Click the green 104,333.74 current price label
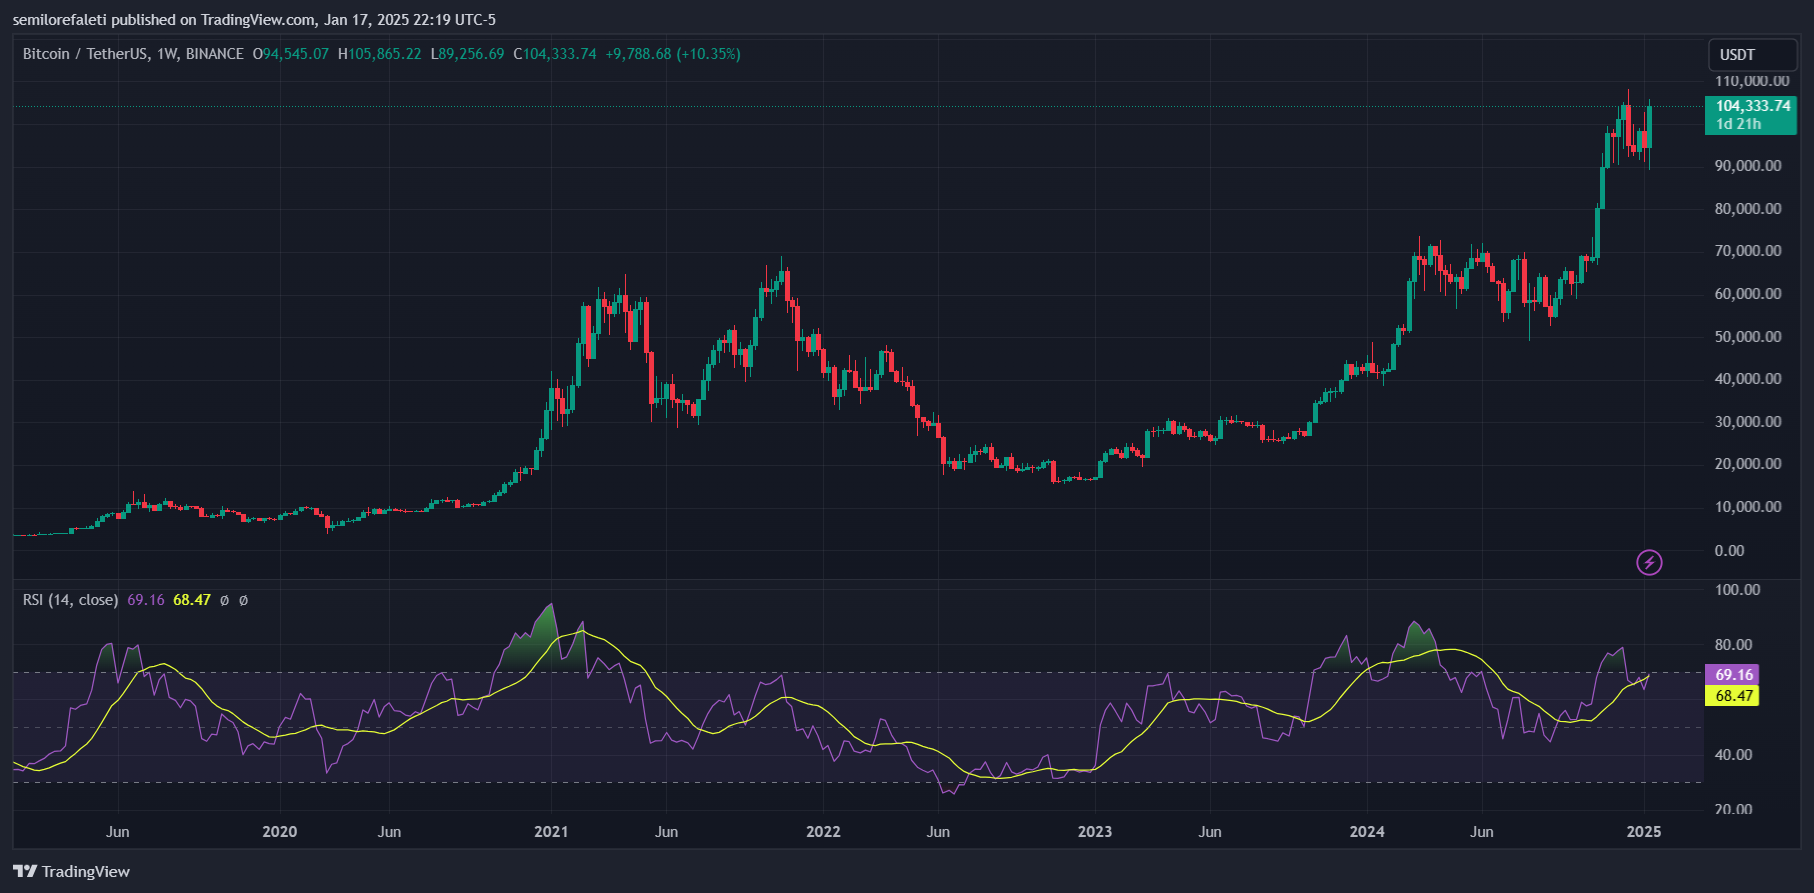The image size is (1814, 893). 1753,105
